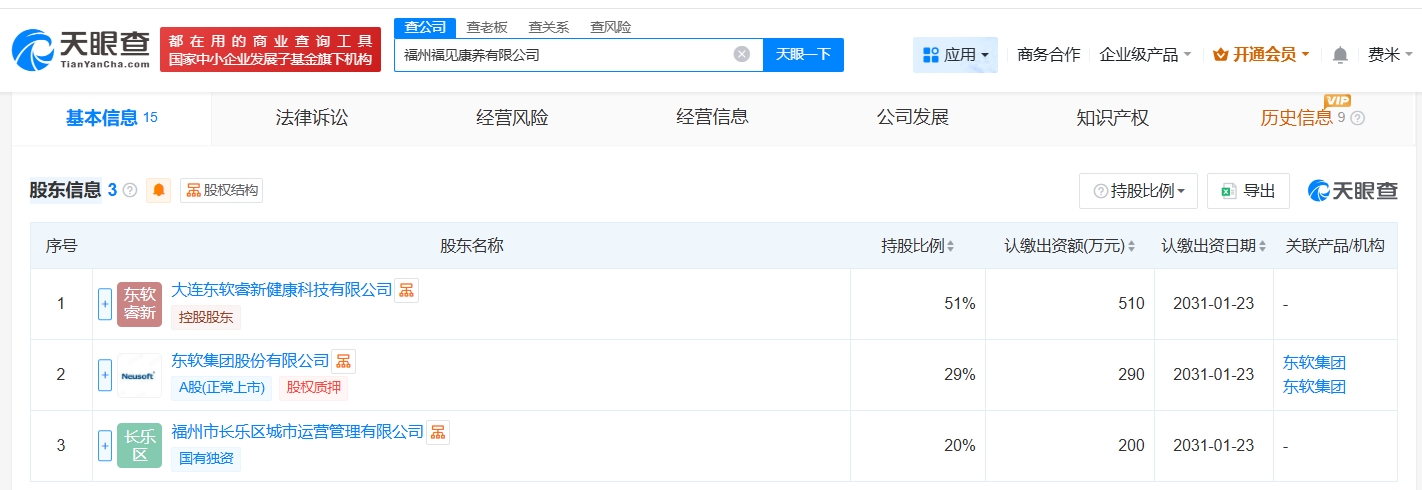
Task: Open equity structure icon next to 福州市长乐区城市运营管理有限公司
Action: pos(437,432)
